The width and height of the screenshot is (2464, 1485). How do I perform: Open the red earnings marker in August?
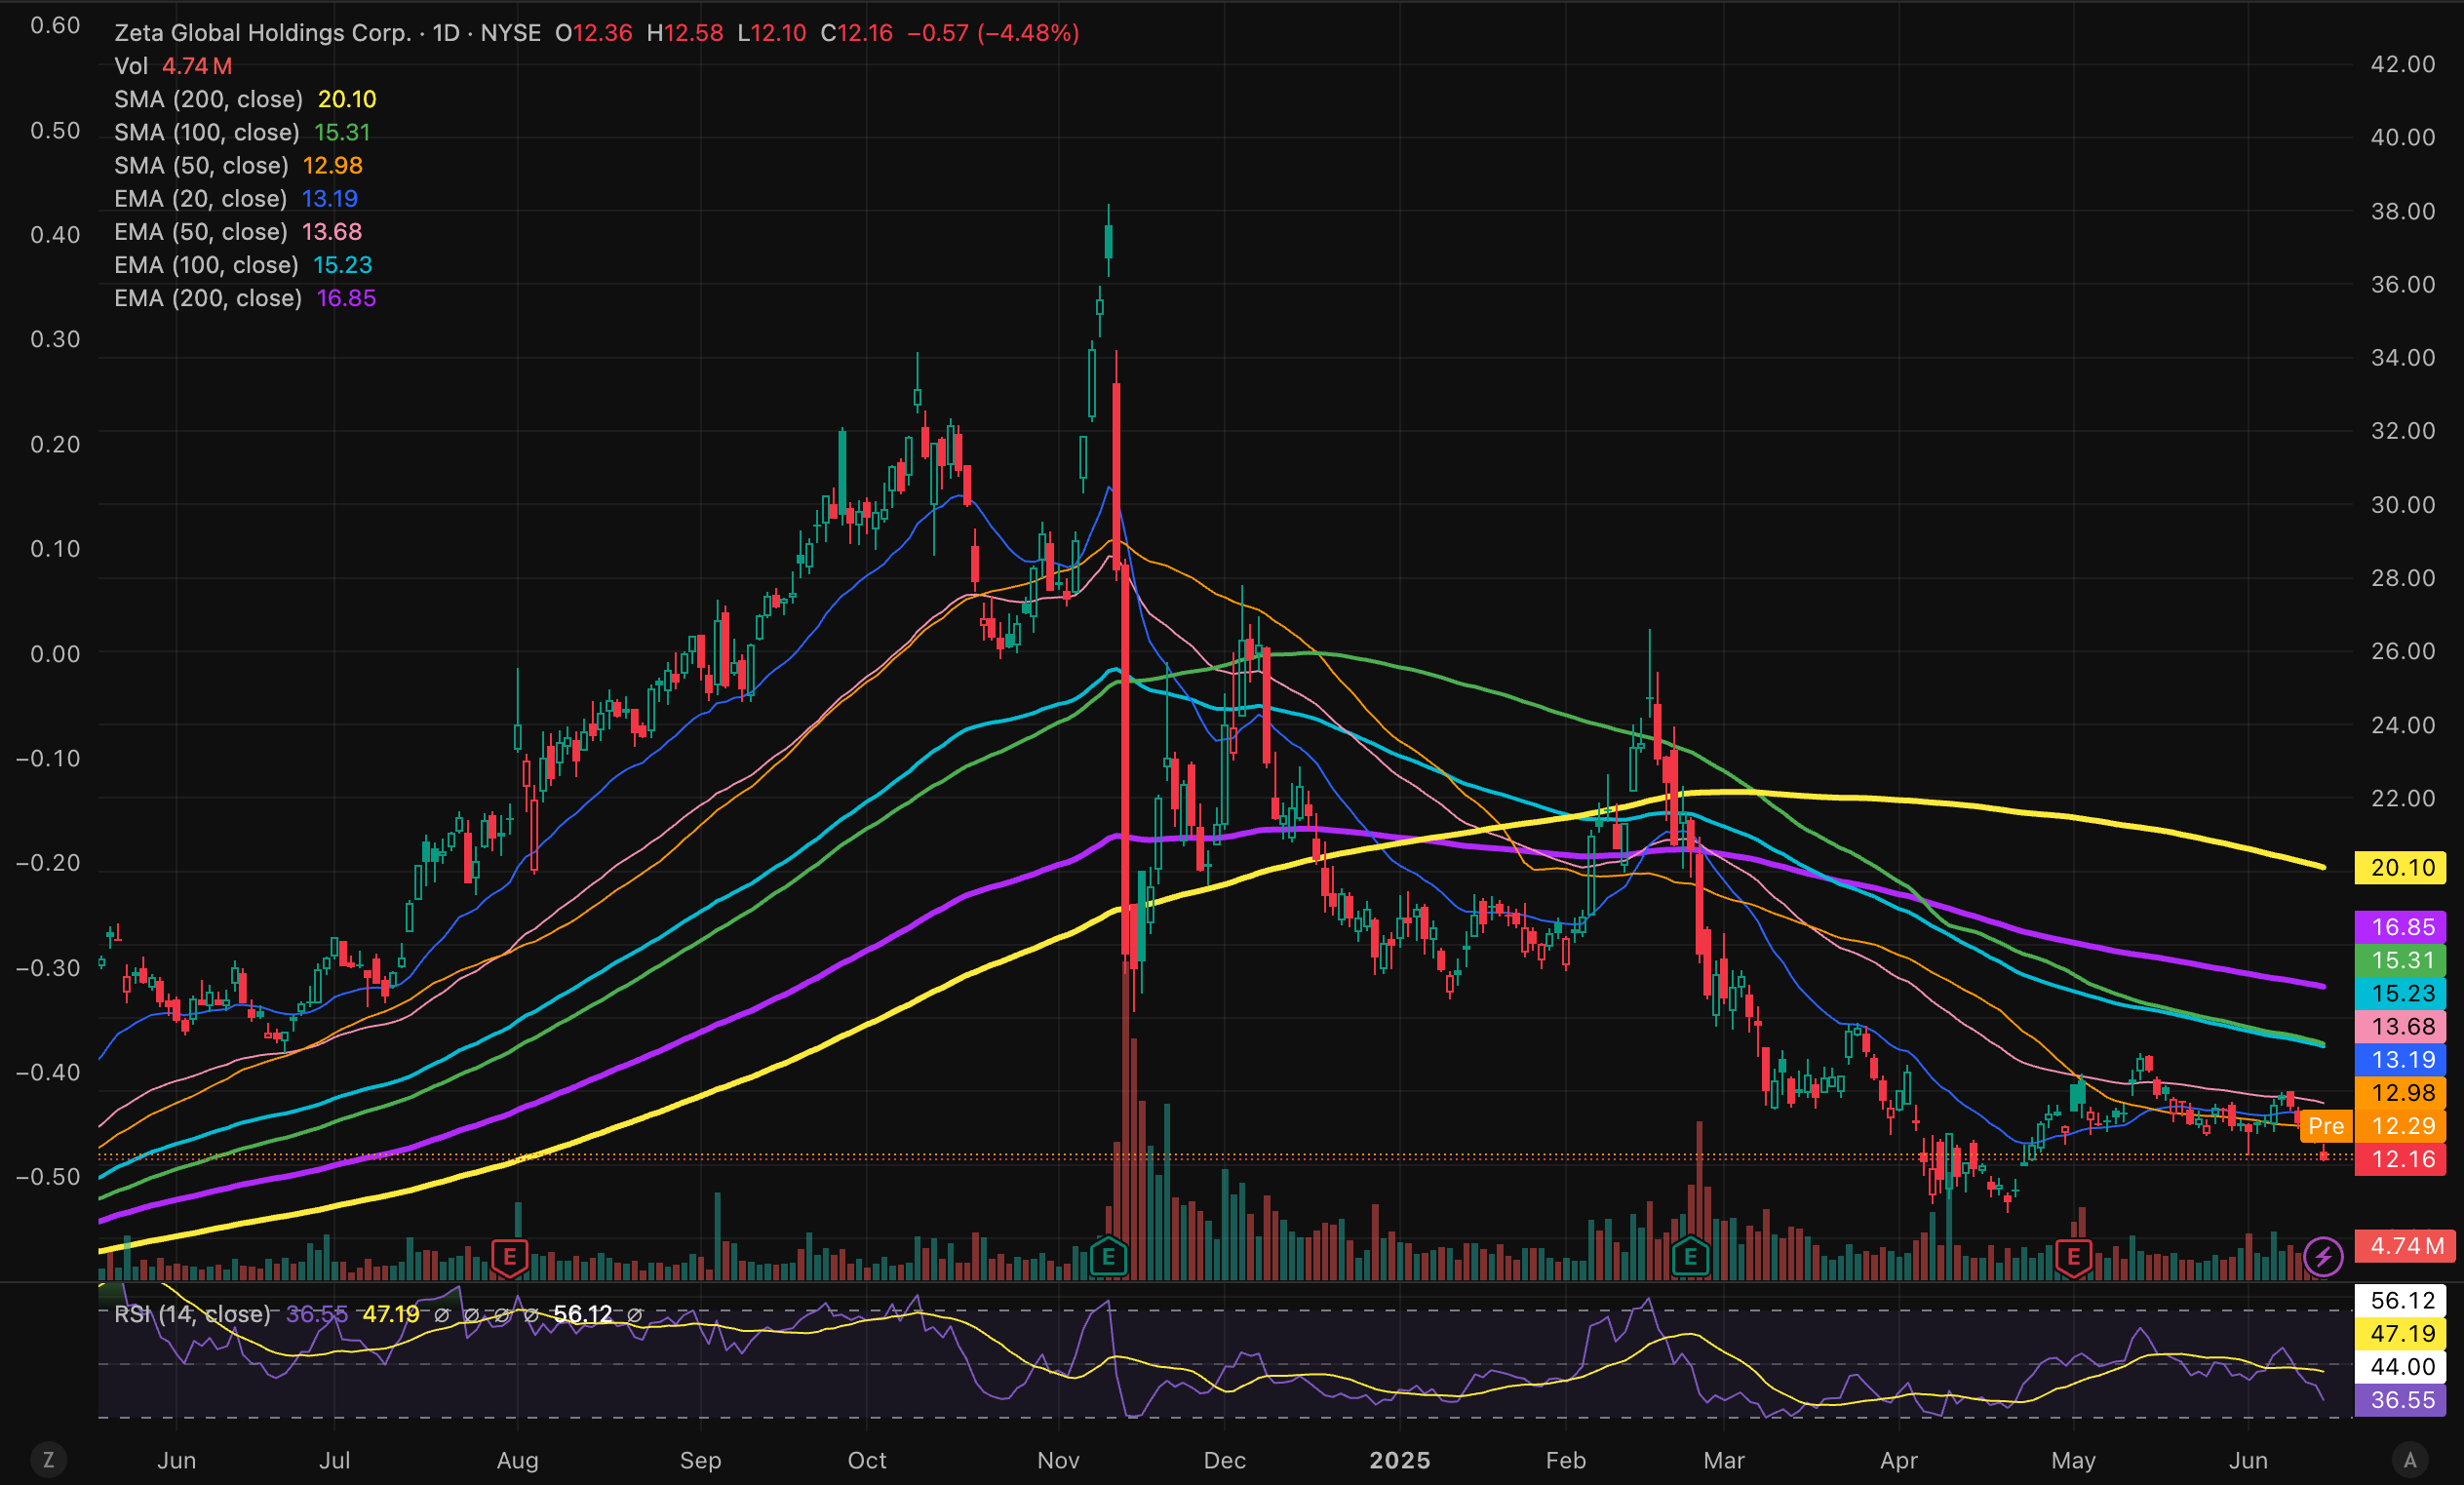[x=510, y=1256]
